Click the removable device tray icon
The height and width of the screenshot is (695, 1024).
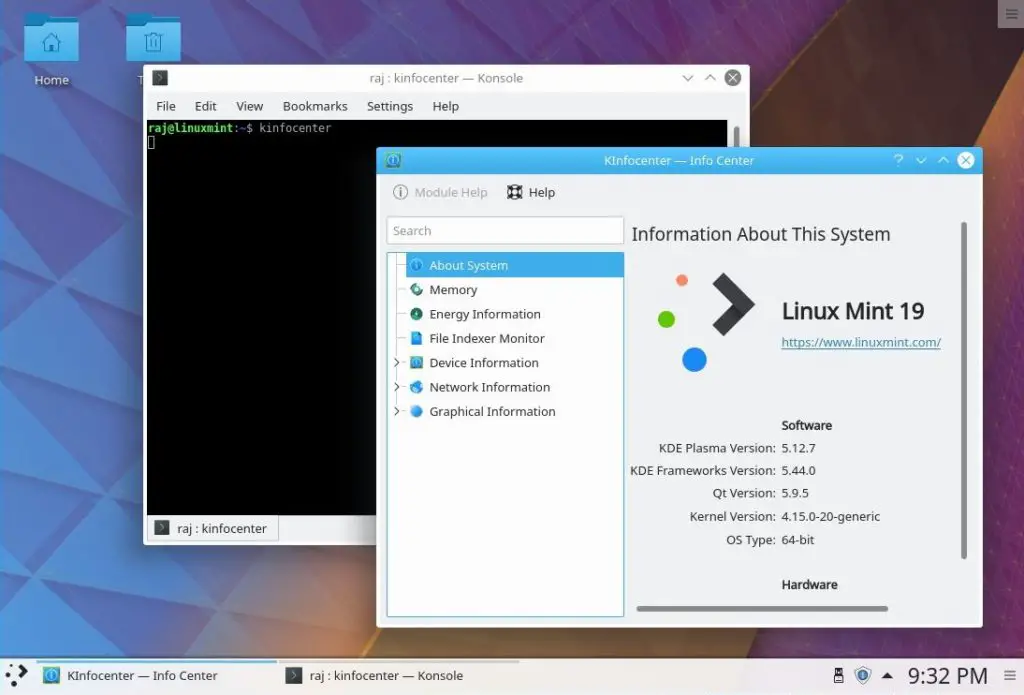(839, 675)
